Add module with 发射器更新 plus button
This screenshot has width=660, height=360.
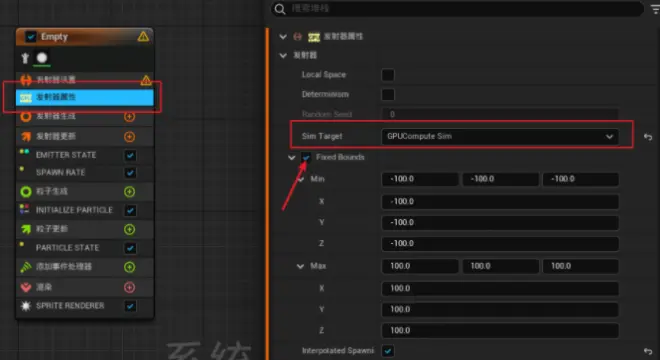pyautogui.click(x=130, y=137)
